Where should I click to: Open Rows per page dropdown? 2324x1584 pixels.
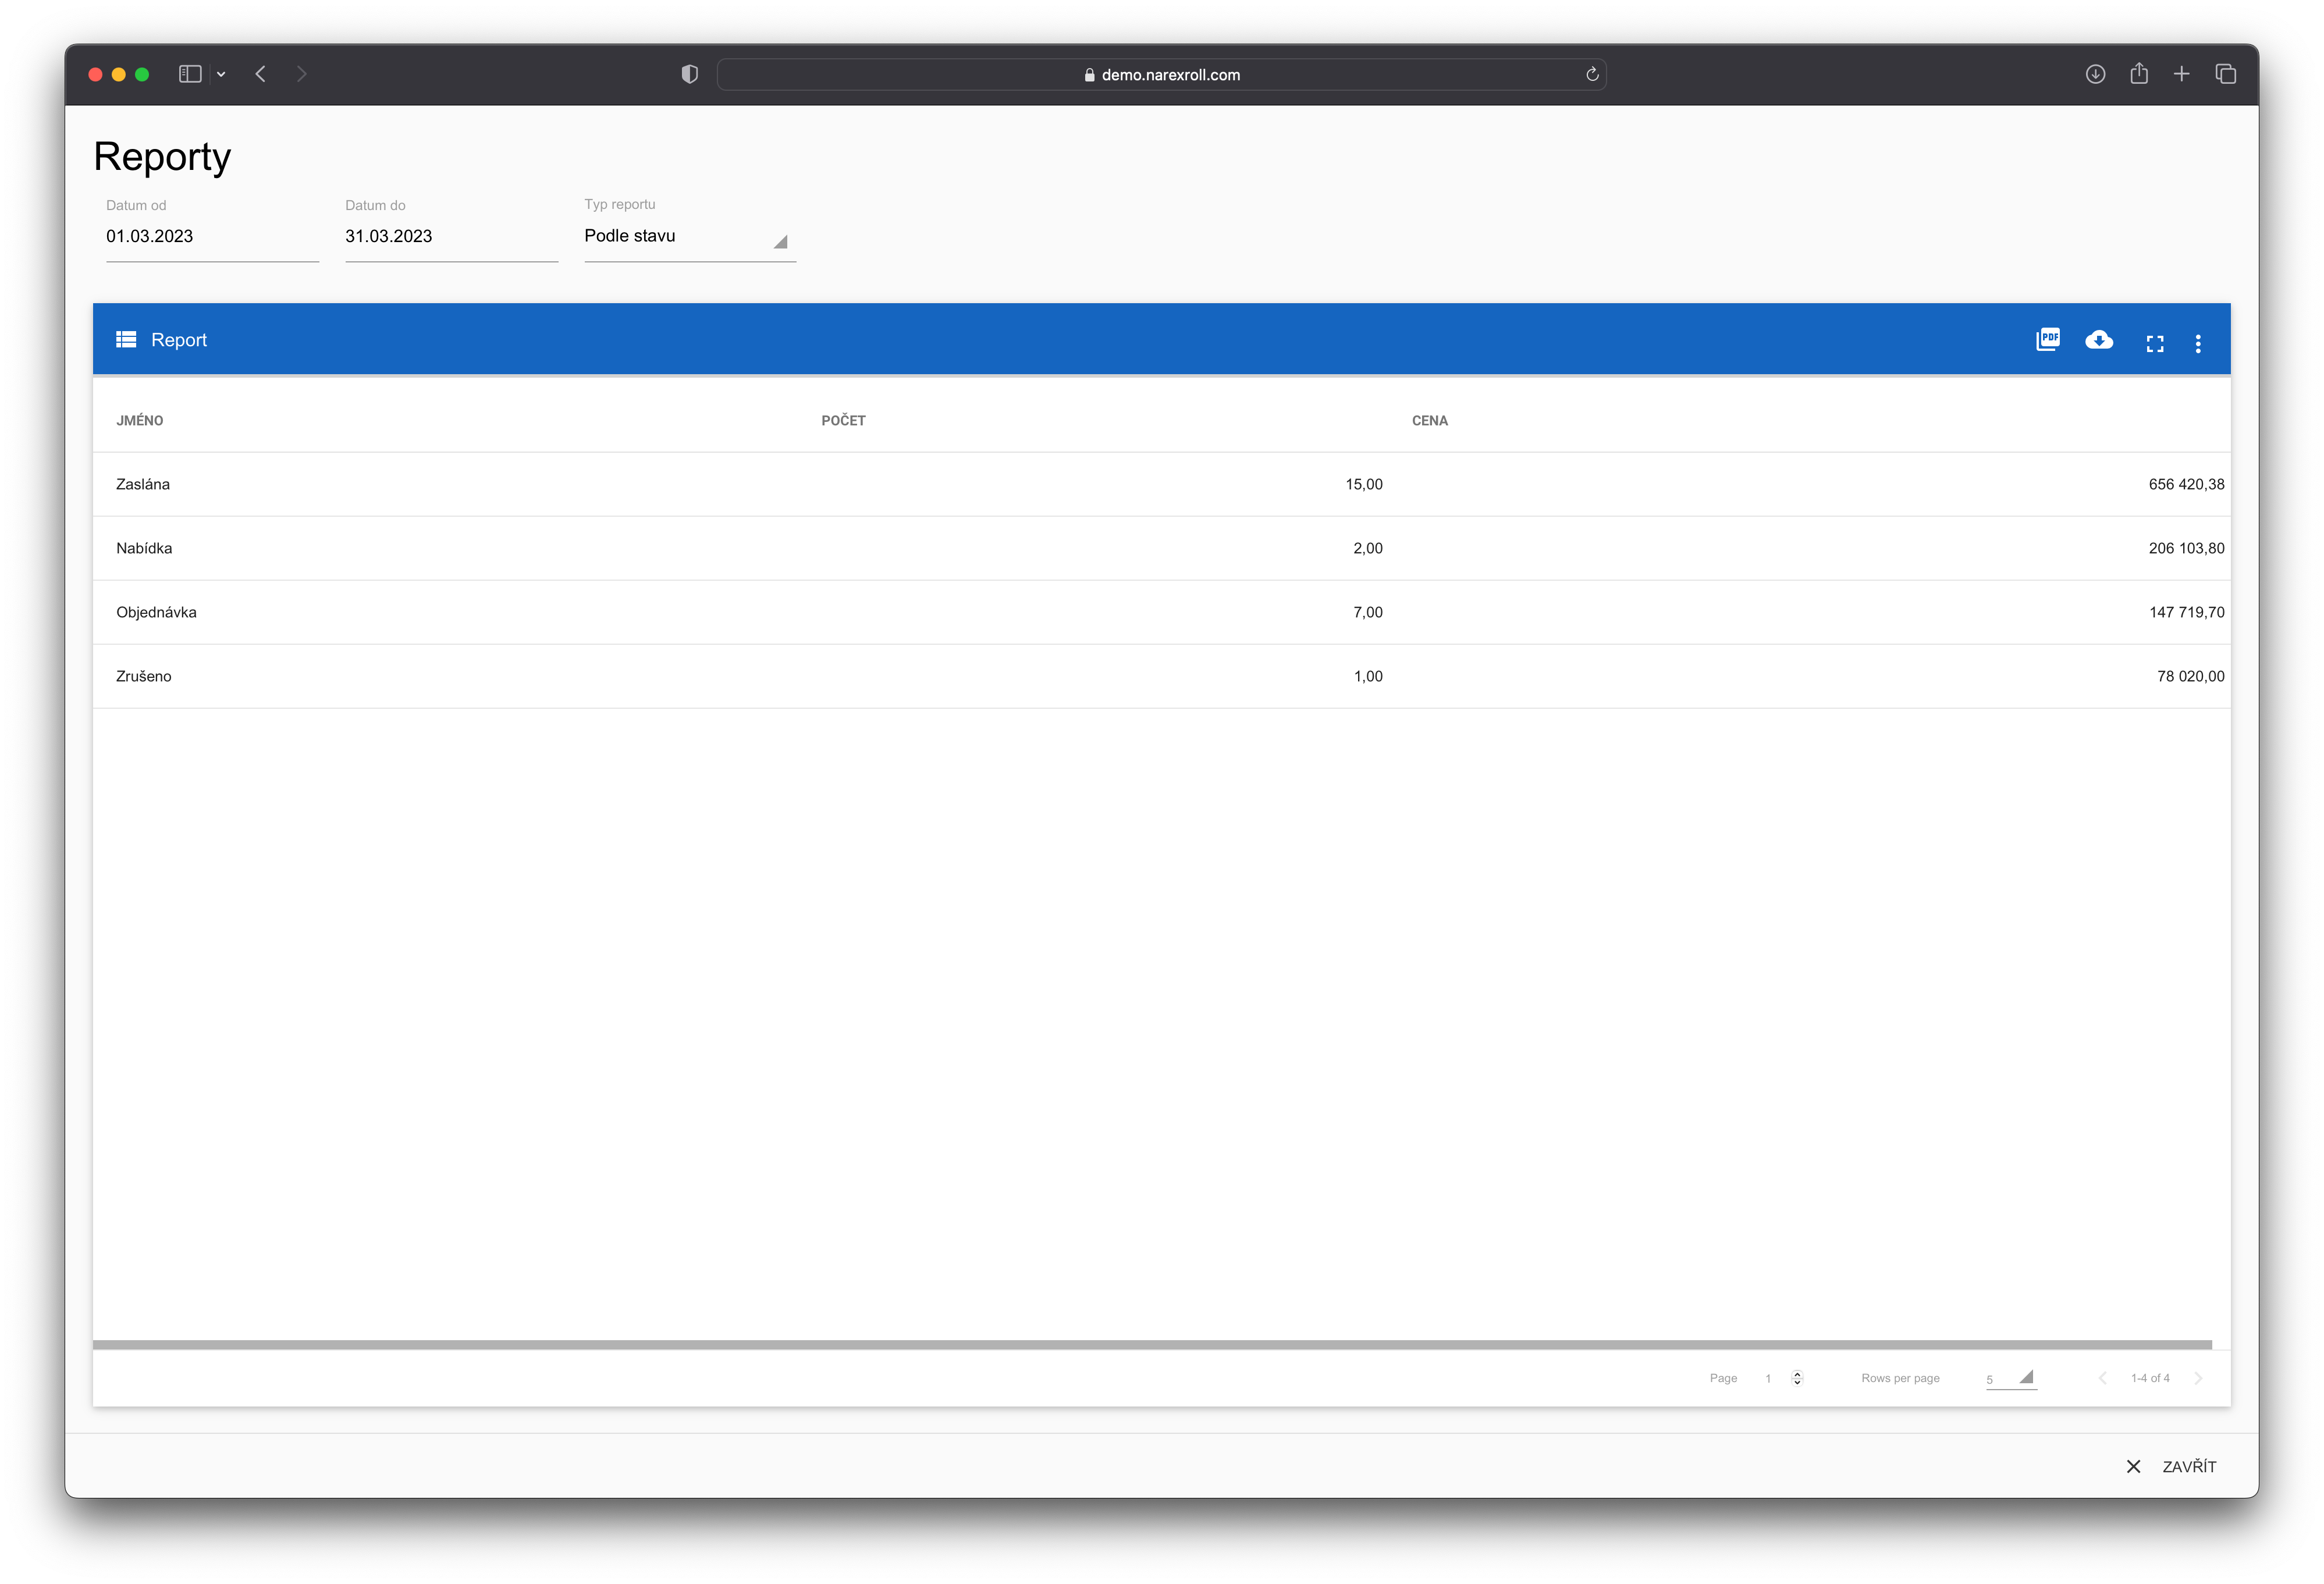coord(2011,1378)
